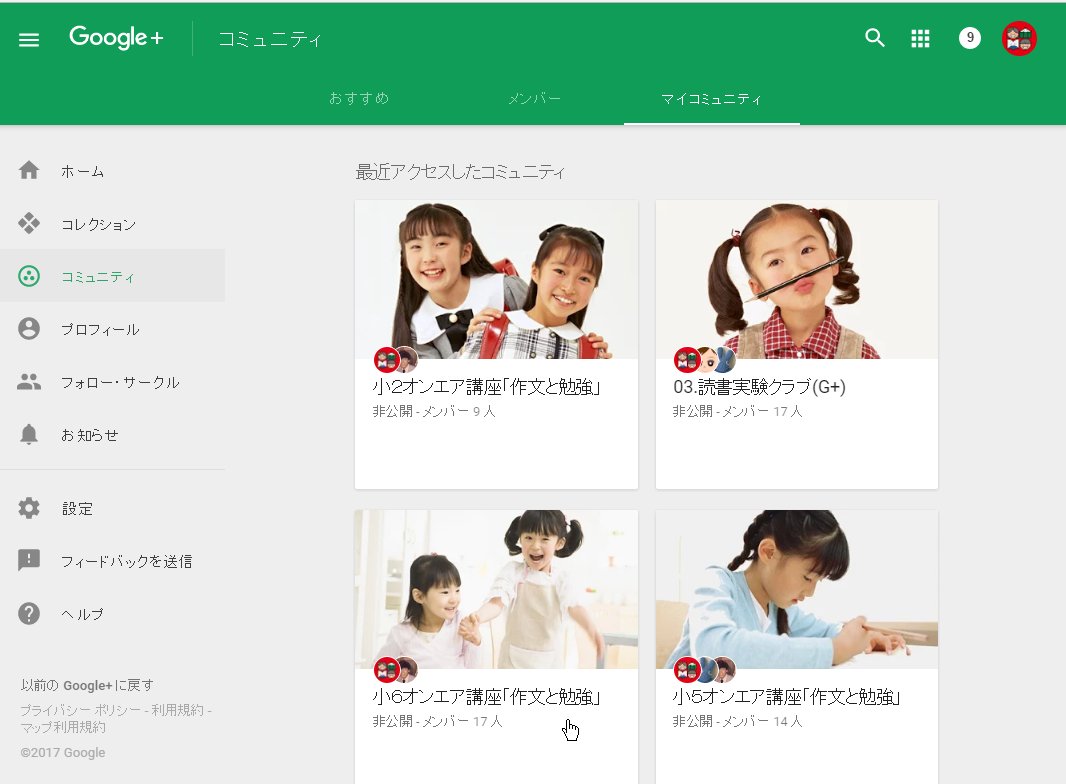This screenshot has width=1066, height=784.
Task: Switch to the メンバー tab
Action: click(534, 99)
